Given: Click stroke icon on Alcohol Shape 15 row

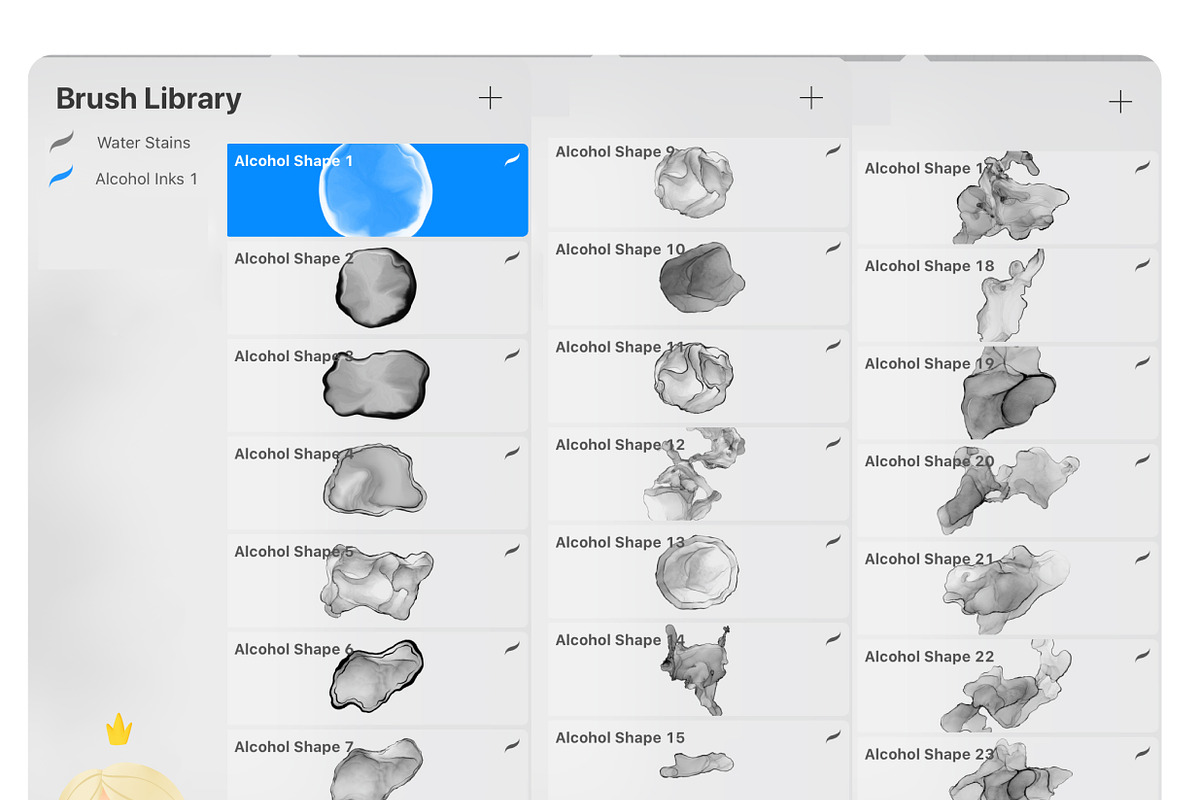Looking at the screenshot, I should [833, 737].
